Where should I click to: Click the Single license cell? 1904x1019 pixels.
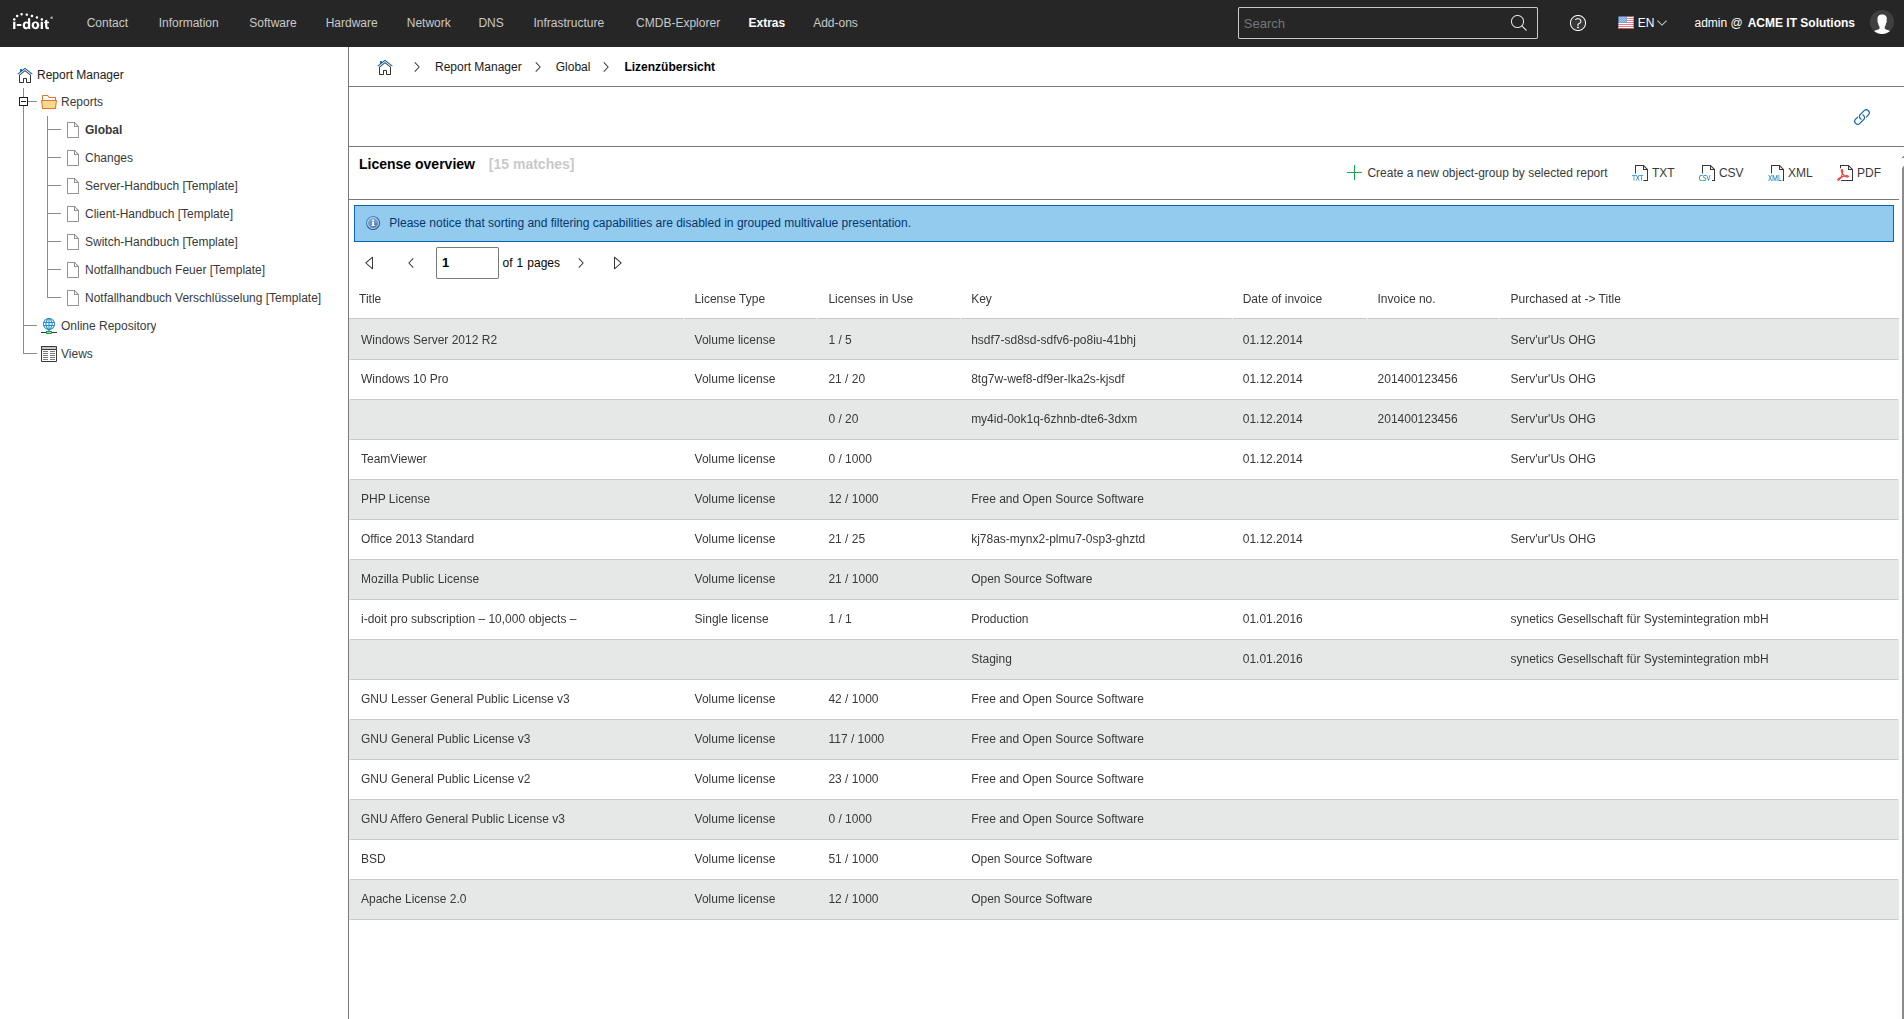pos(732,619)
